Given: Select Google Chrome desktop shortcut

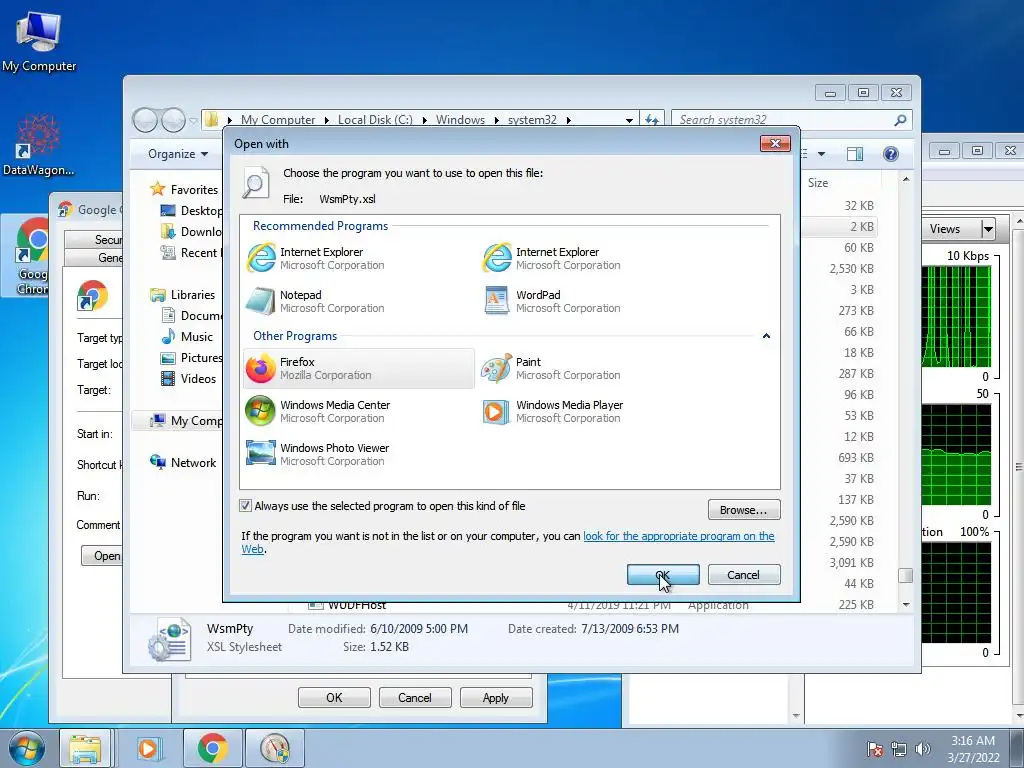Looking at the screenshot, I should [x=26, y=257].
